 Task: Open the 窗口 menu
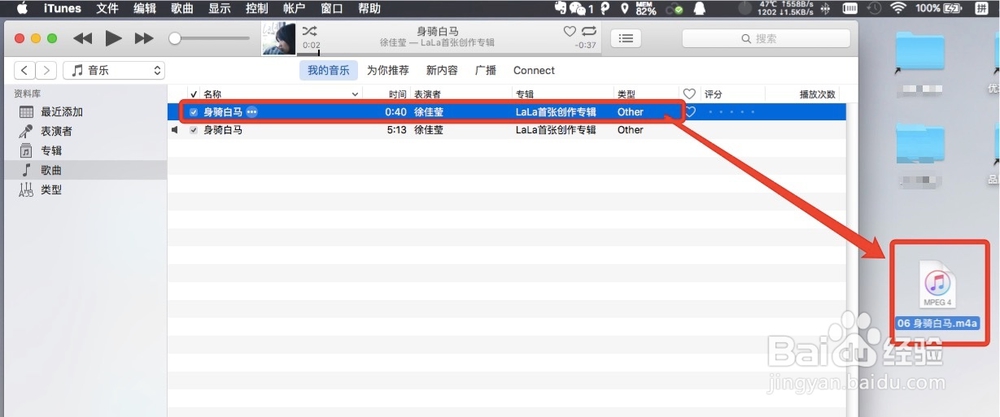point(332,8)
